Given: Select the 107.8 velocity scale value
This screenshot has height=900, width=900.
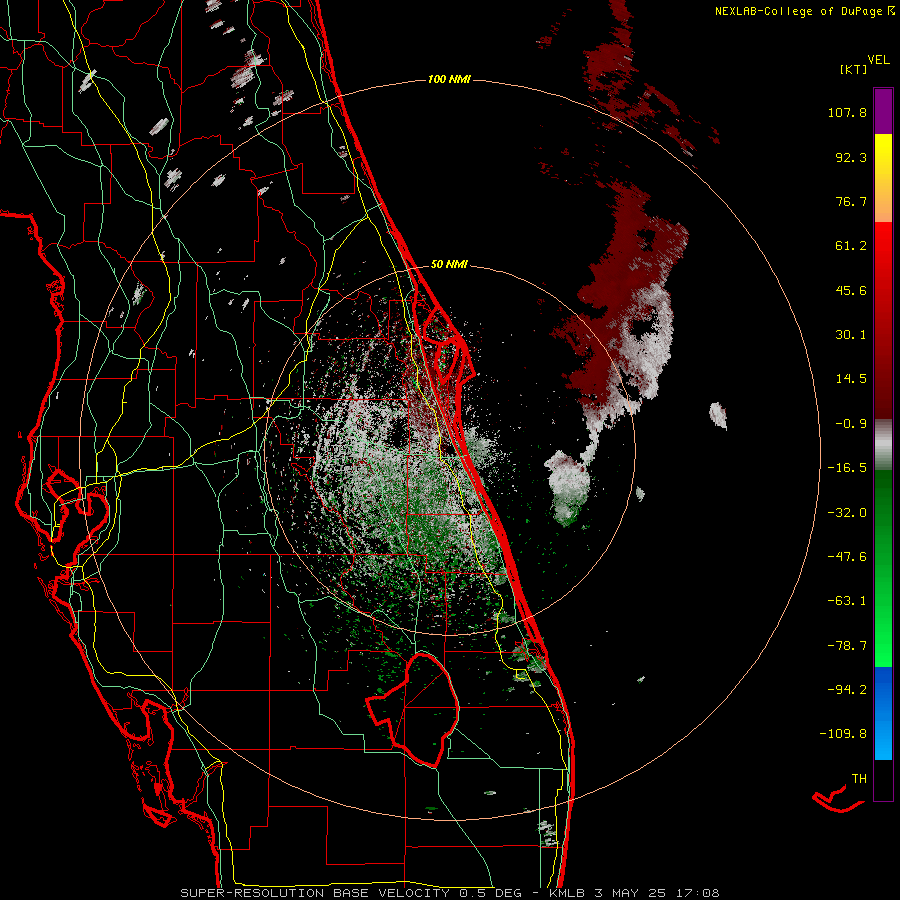Looking at the screenshot, I should point(847,112).
